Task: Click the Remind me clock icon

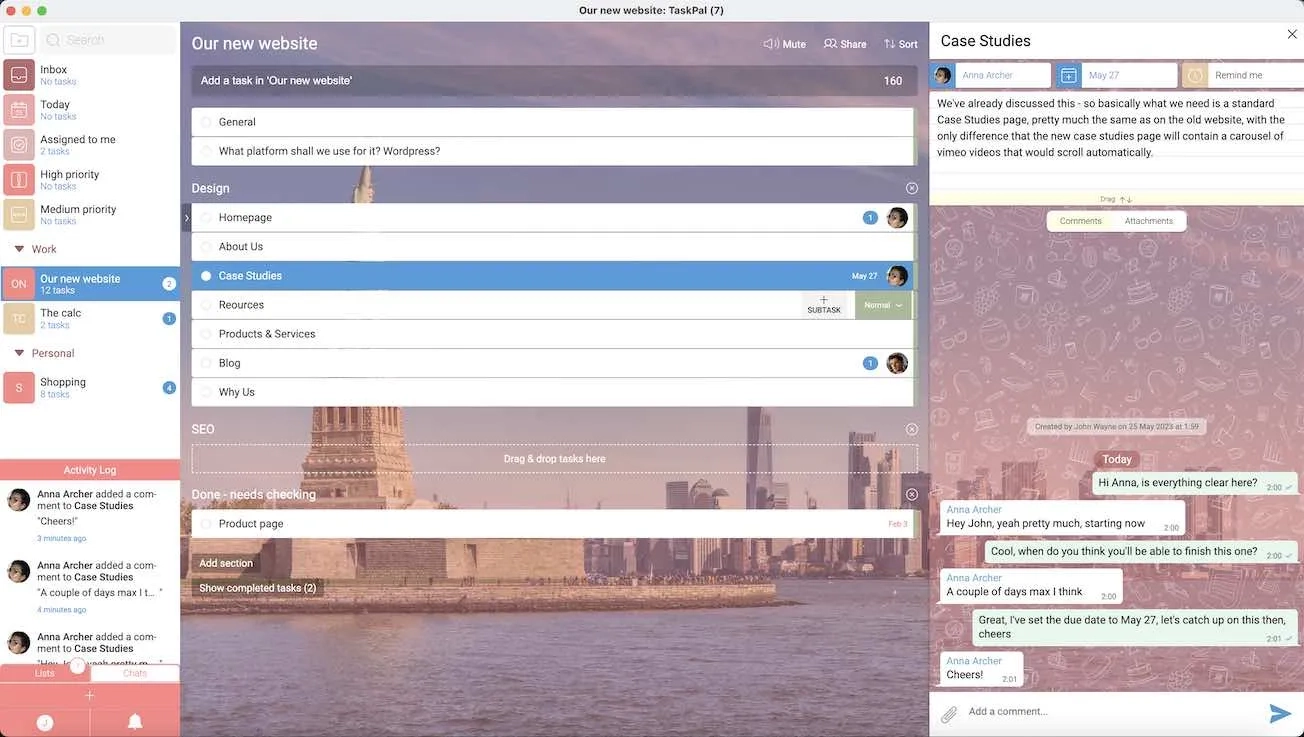Action: click(x=1195, y=75)
